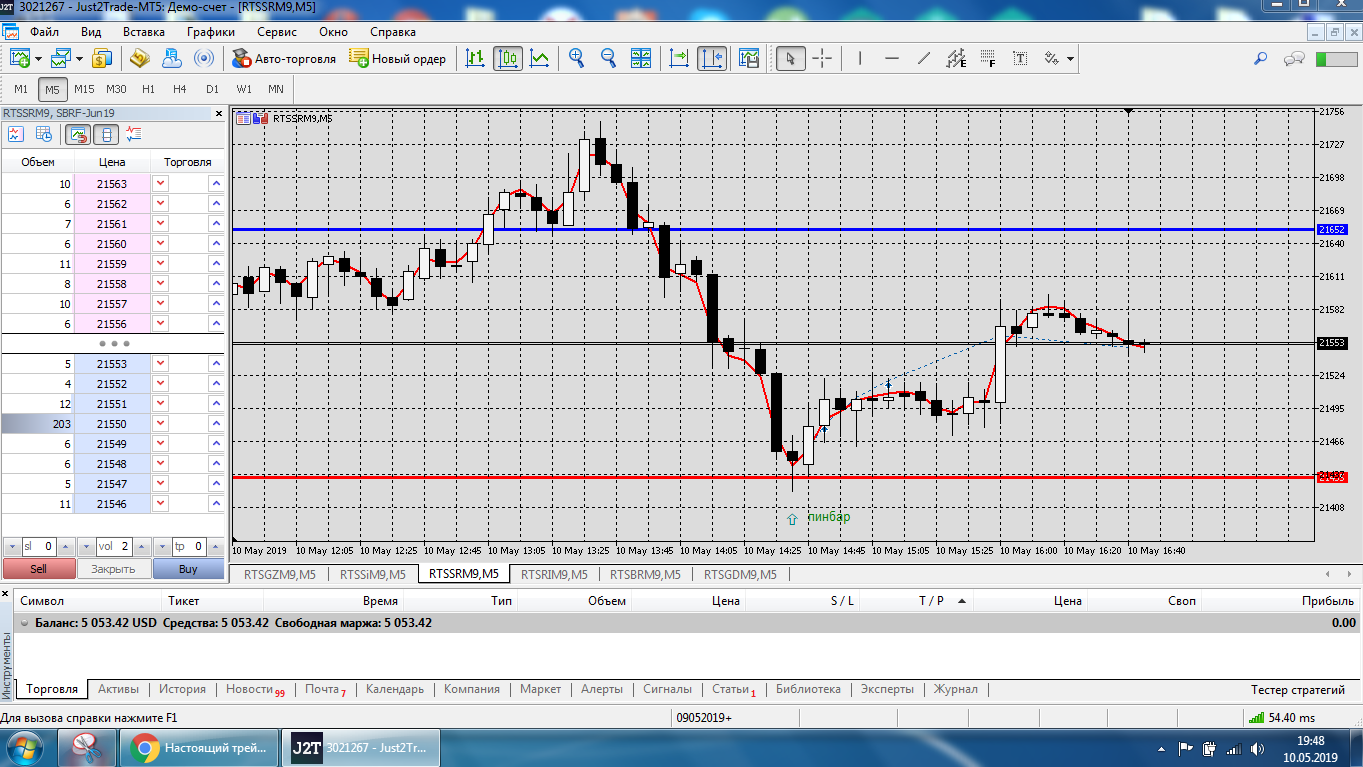Toggle chart auto scroll to latest bar
The image size is (1363, 767).
click(x=680, y=58)
